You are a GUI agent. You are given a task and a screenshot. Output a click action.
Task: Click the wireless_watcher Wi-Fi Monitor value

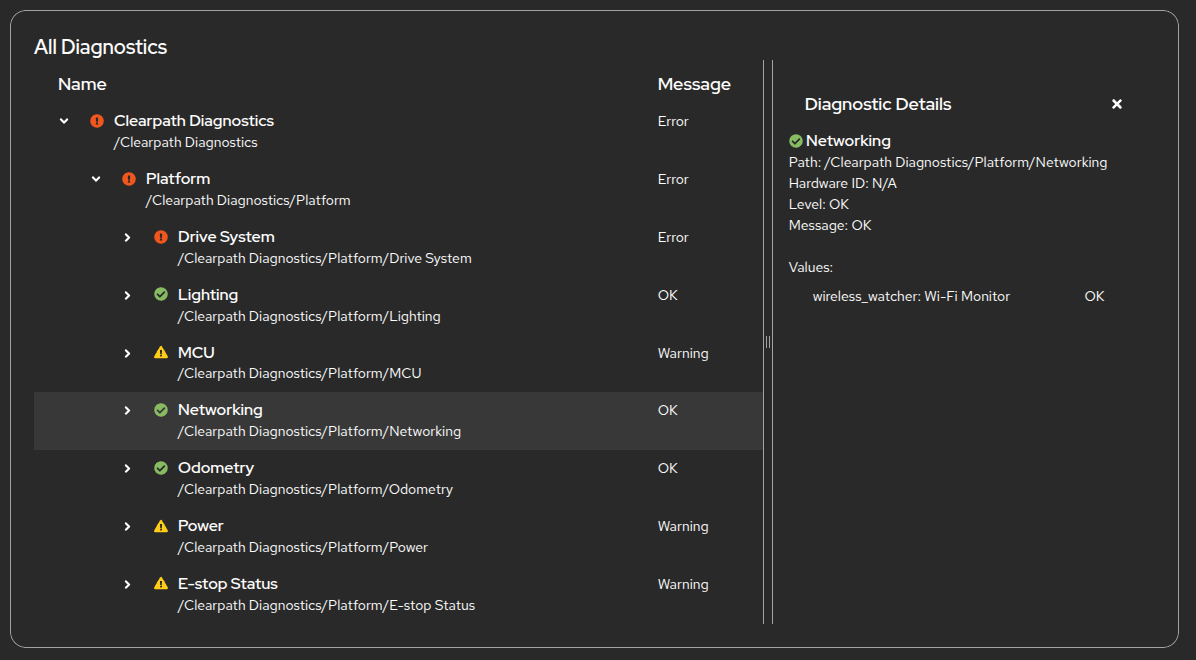tap(911, 296)
